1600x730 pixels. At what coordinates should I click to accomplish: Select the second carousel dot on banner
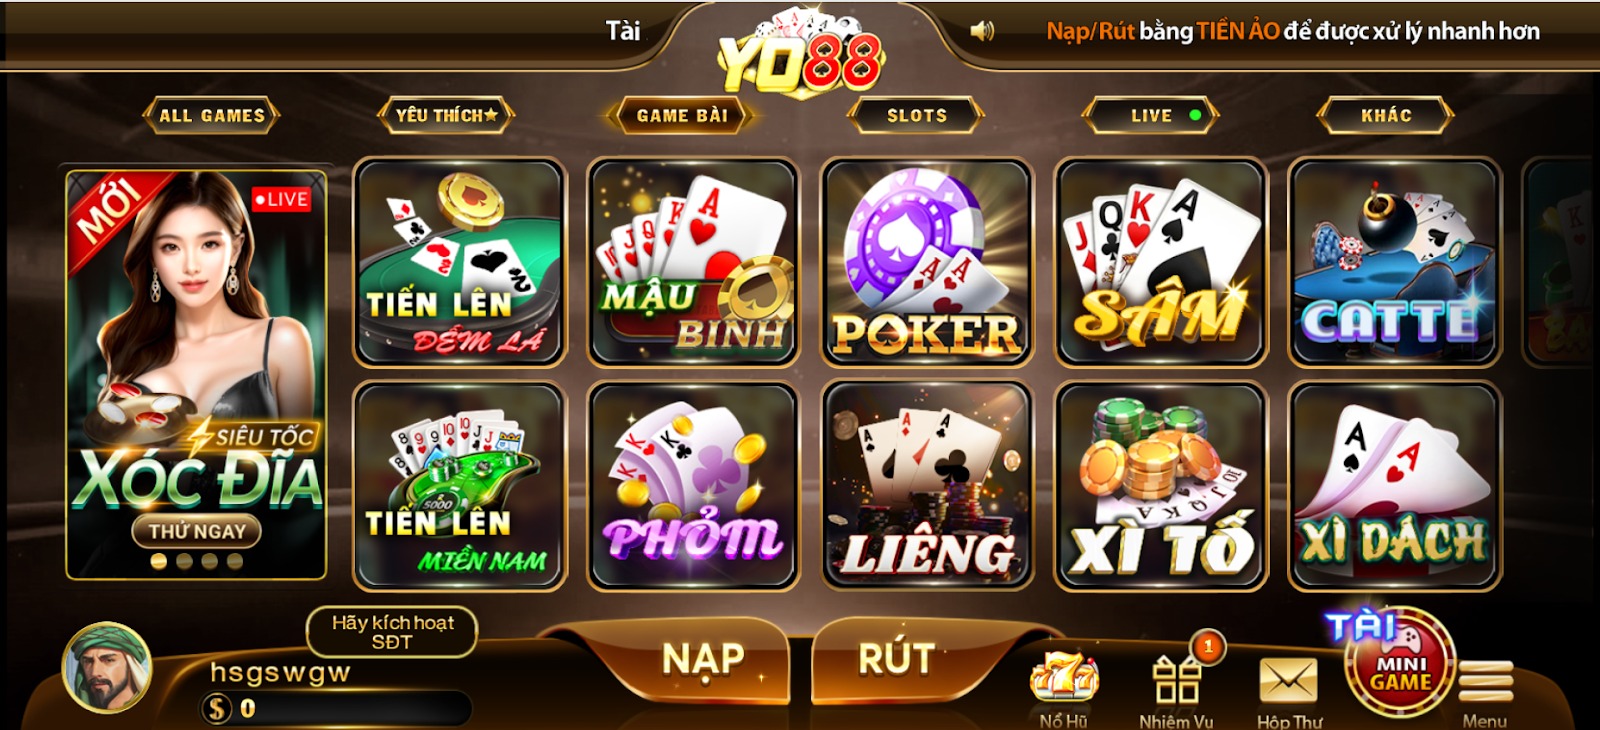point(184,561)
